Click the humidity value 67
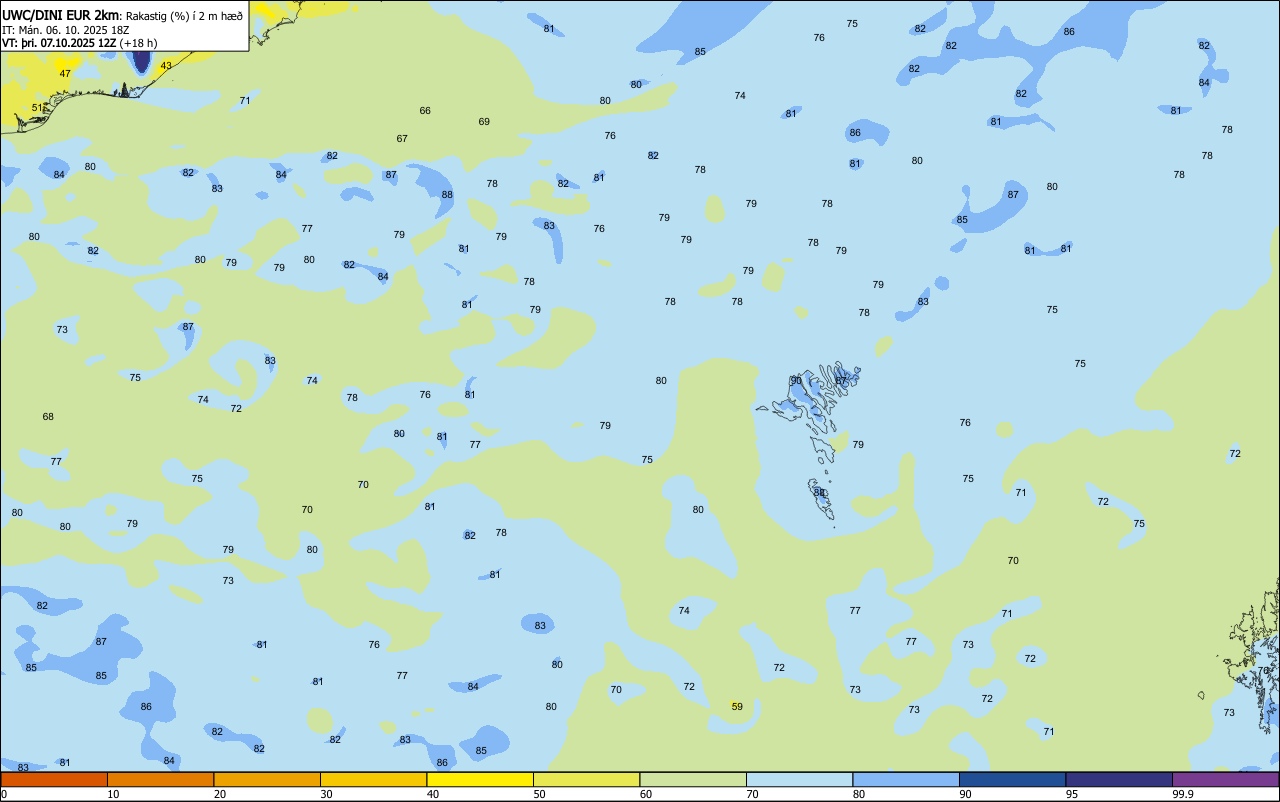Screen dimensions: 1280x802 pos(402,139)
